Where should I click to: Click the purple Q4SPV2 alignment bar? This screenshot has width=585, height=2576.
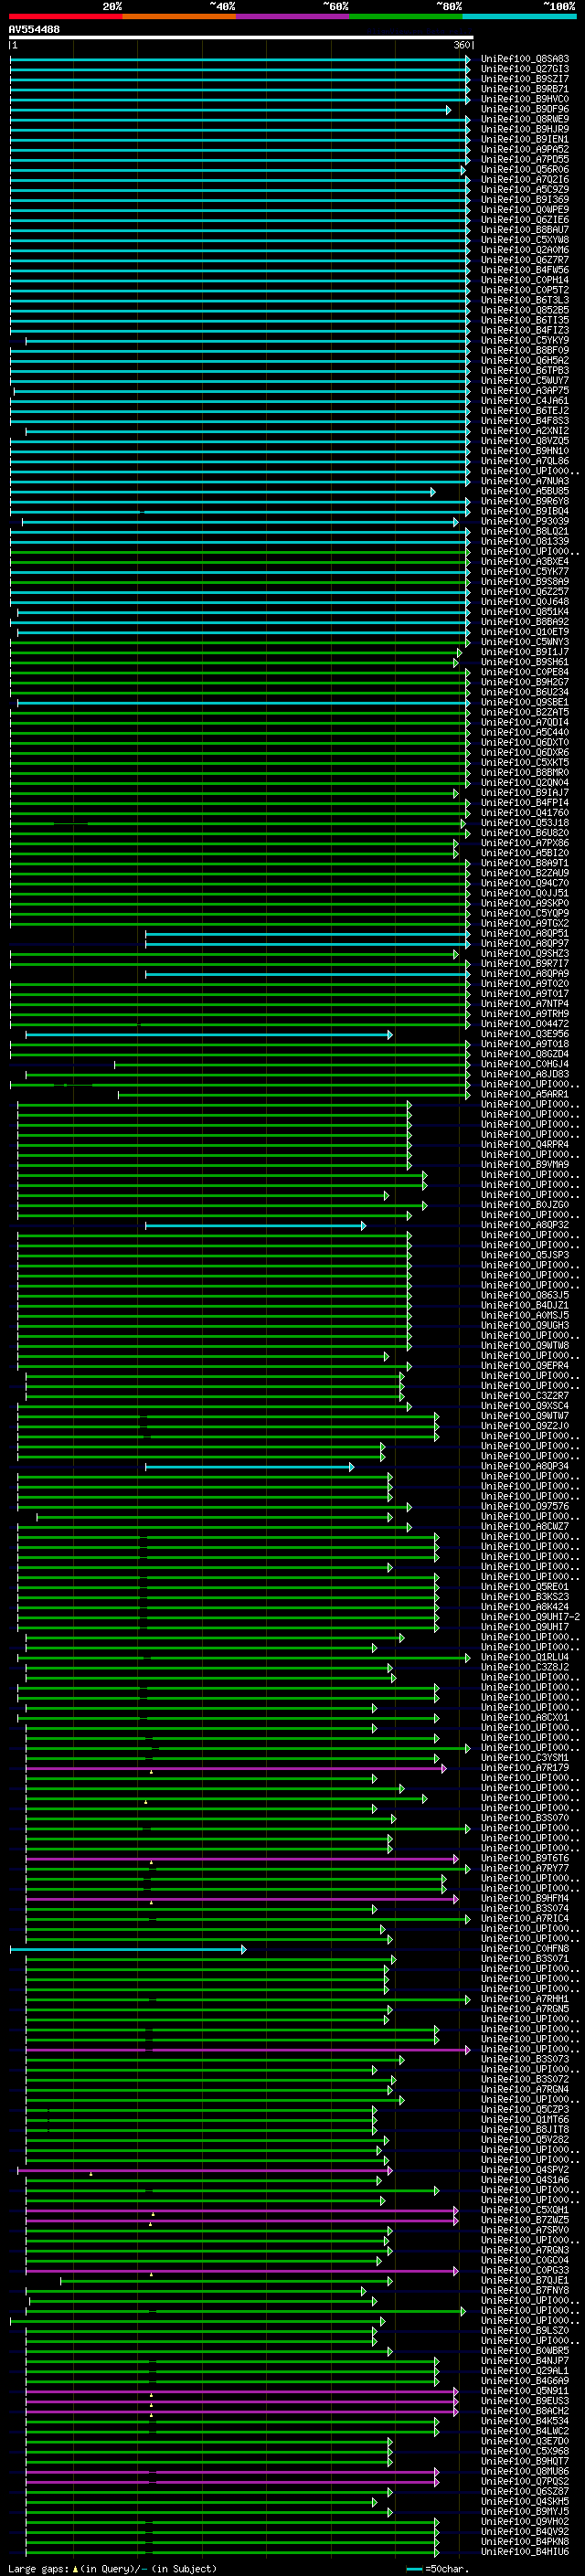click(x=205, y=2170)
